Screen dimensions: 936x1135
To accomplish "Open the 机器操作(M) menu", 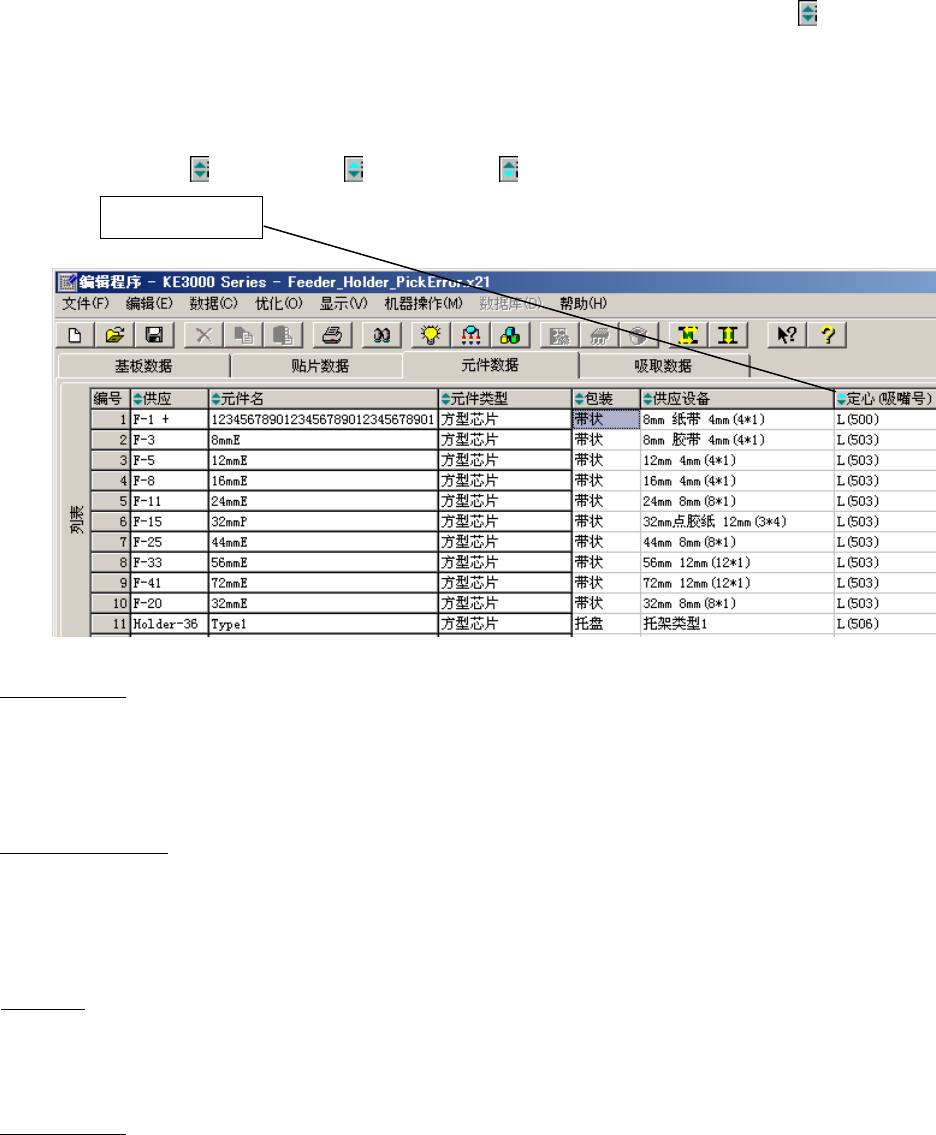I will (x=423, y=303).
